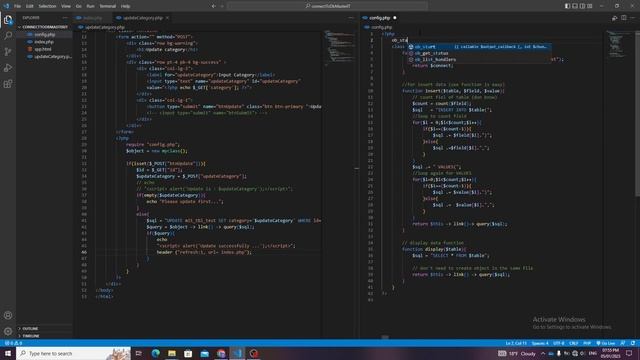Open config.php in the Explorer
640x360 pixels.
[44, 35]
